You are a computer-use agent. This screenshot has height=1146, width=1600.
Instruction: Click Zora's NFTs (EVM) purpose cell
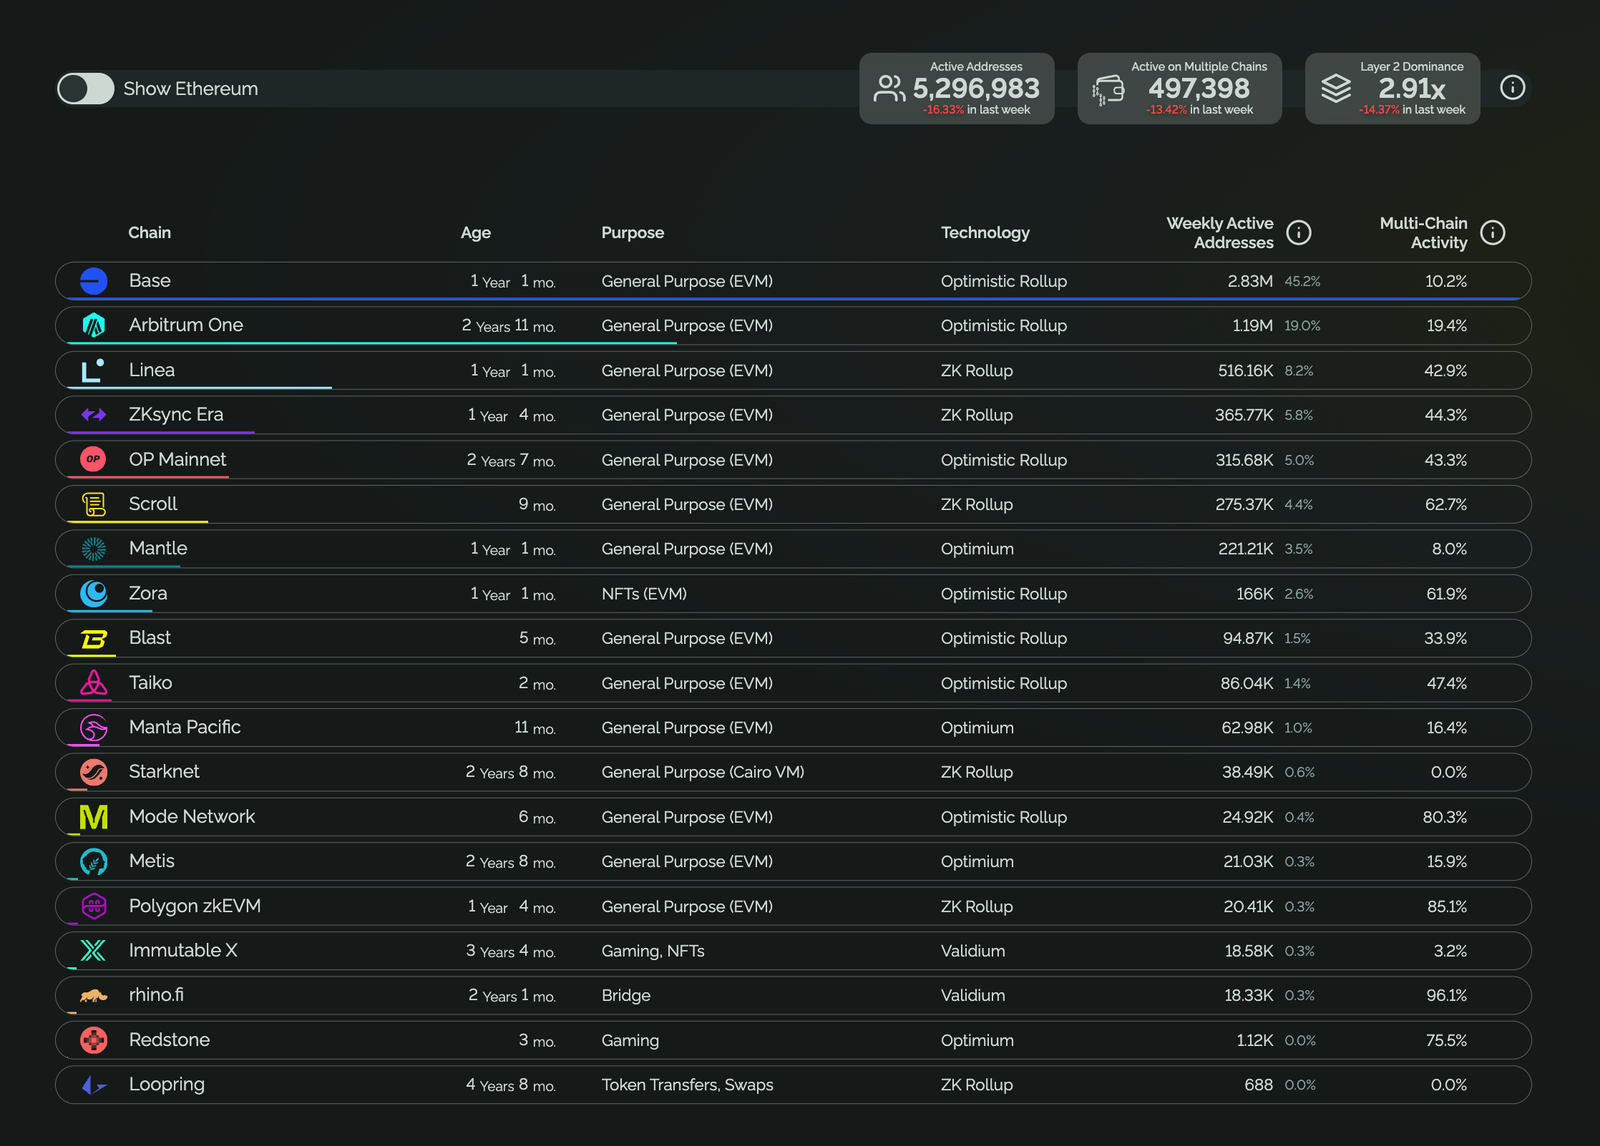point(644,594)
